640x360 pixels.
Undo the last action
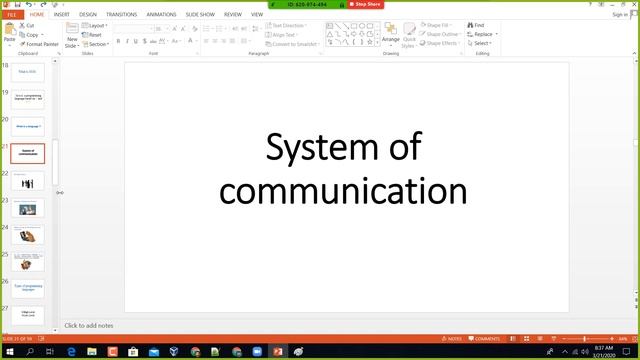coord(29,4)
